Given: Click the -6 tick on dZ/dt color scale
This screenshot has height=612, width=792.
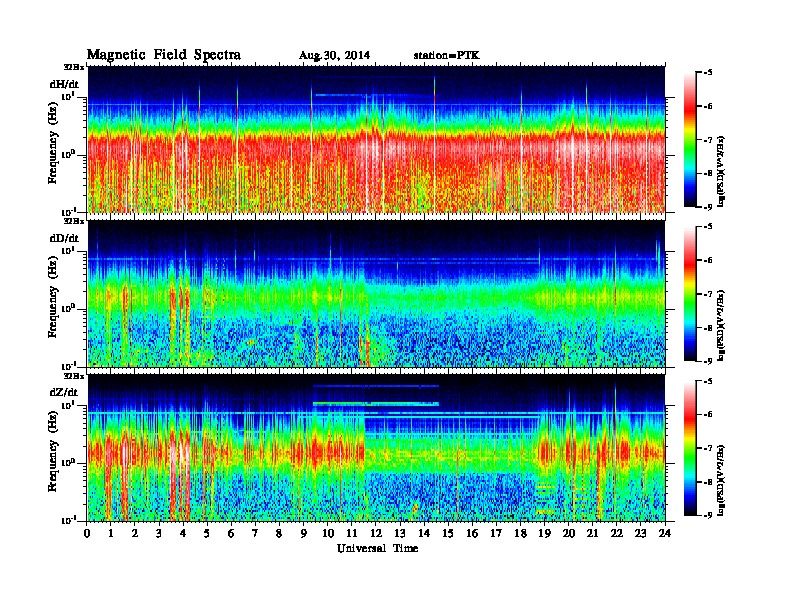Looking at the screenshot, I should click(708, 414).
